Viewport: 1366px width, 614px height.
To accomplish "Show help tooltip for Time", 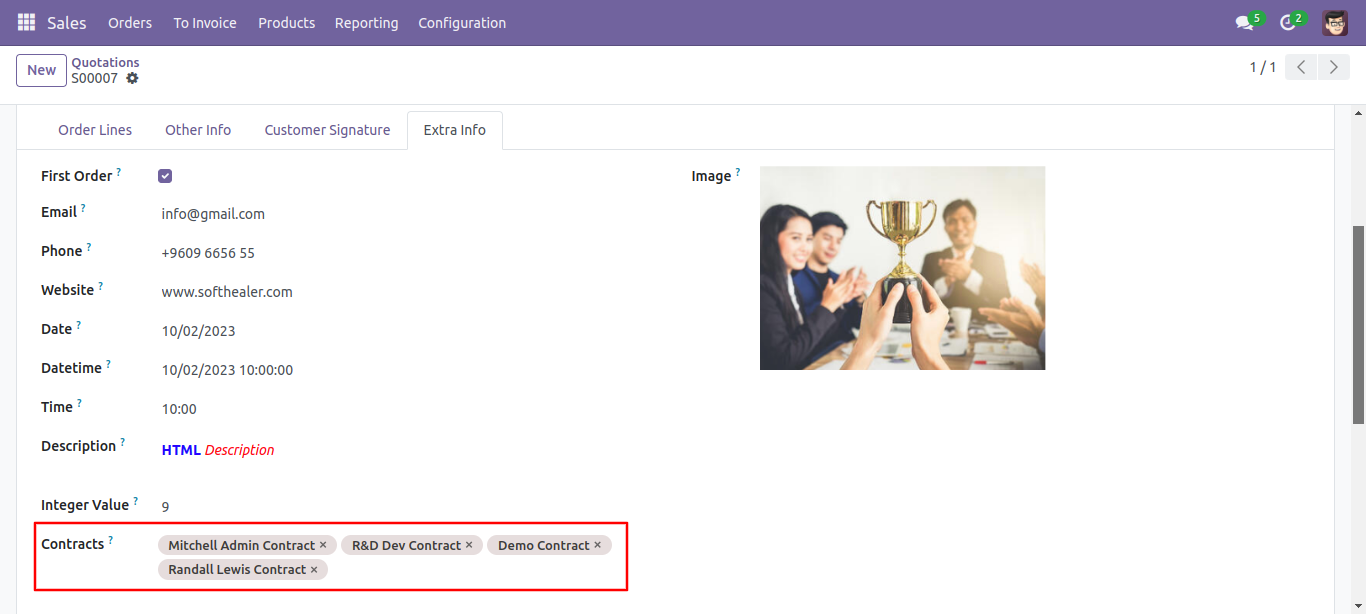I will [x=80, y=403].
